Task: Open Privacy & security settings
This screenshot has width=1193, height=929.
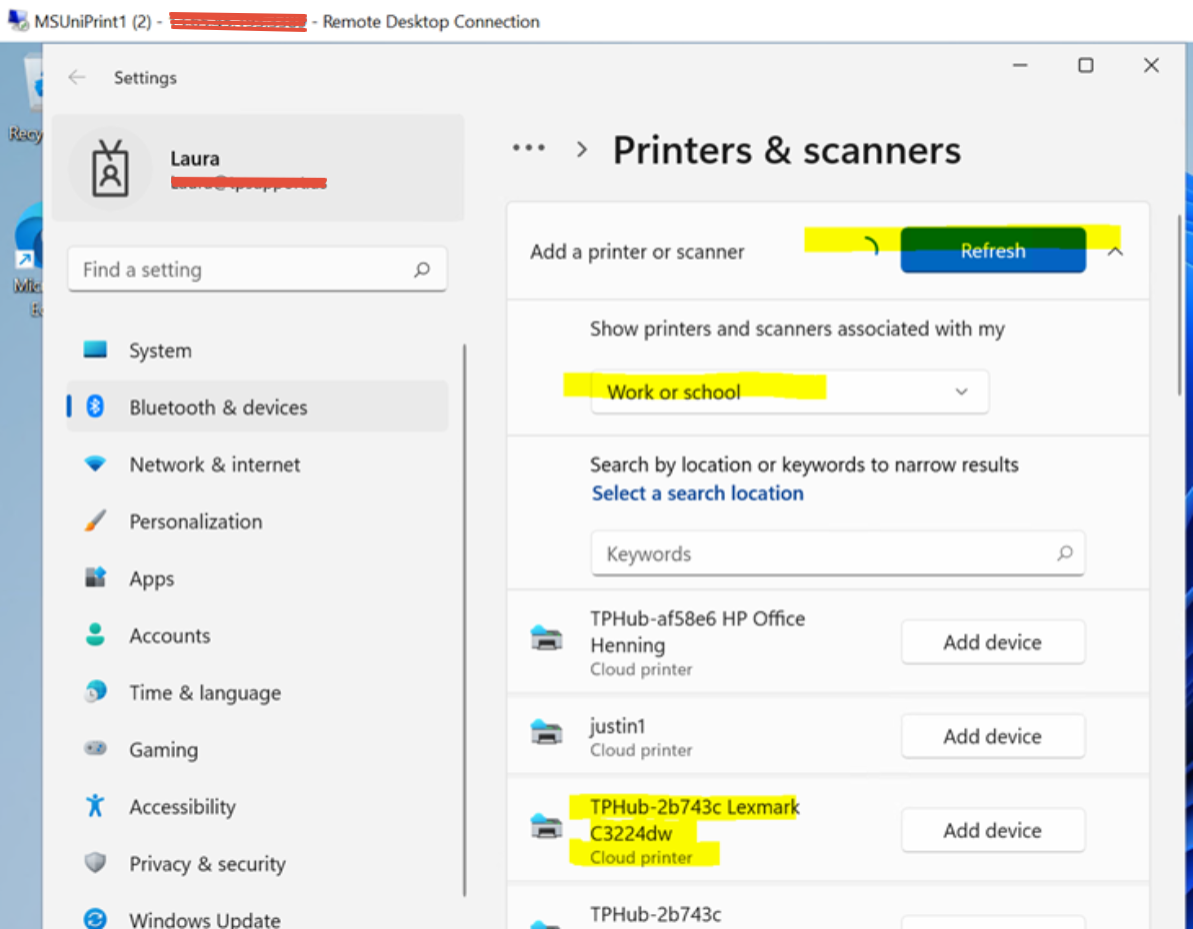Action: [257, 864]
